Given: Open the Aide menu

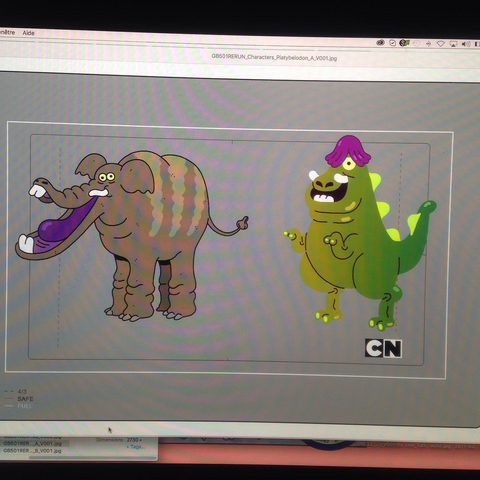Looking at the screenshot, I should coord(28,33).
